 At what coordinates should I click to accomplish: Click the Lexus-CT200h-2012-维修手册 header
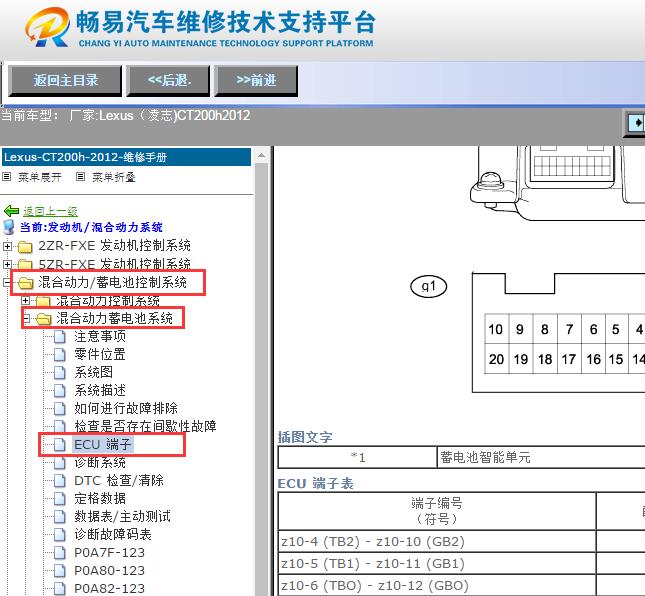pyautogui.click(x=126, y=157)
